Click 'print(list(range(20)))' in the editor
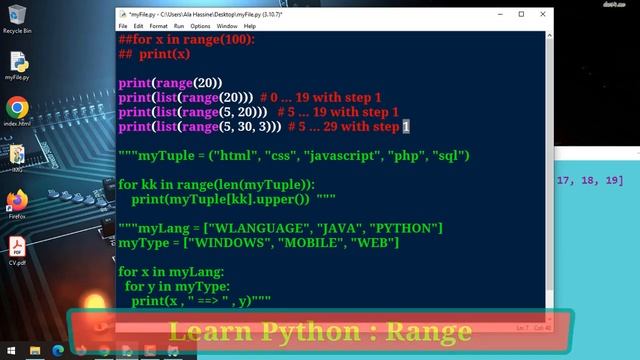 tap(186, 98)
